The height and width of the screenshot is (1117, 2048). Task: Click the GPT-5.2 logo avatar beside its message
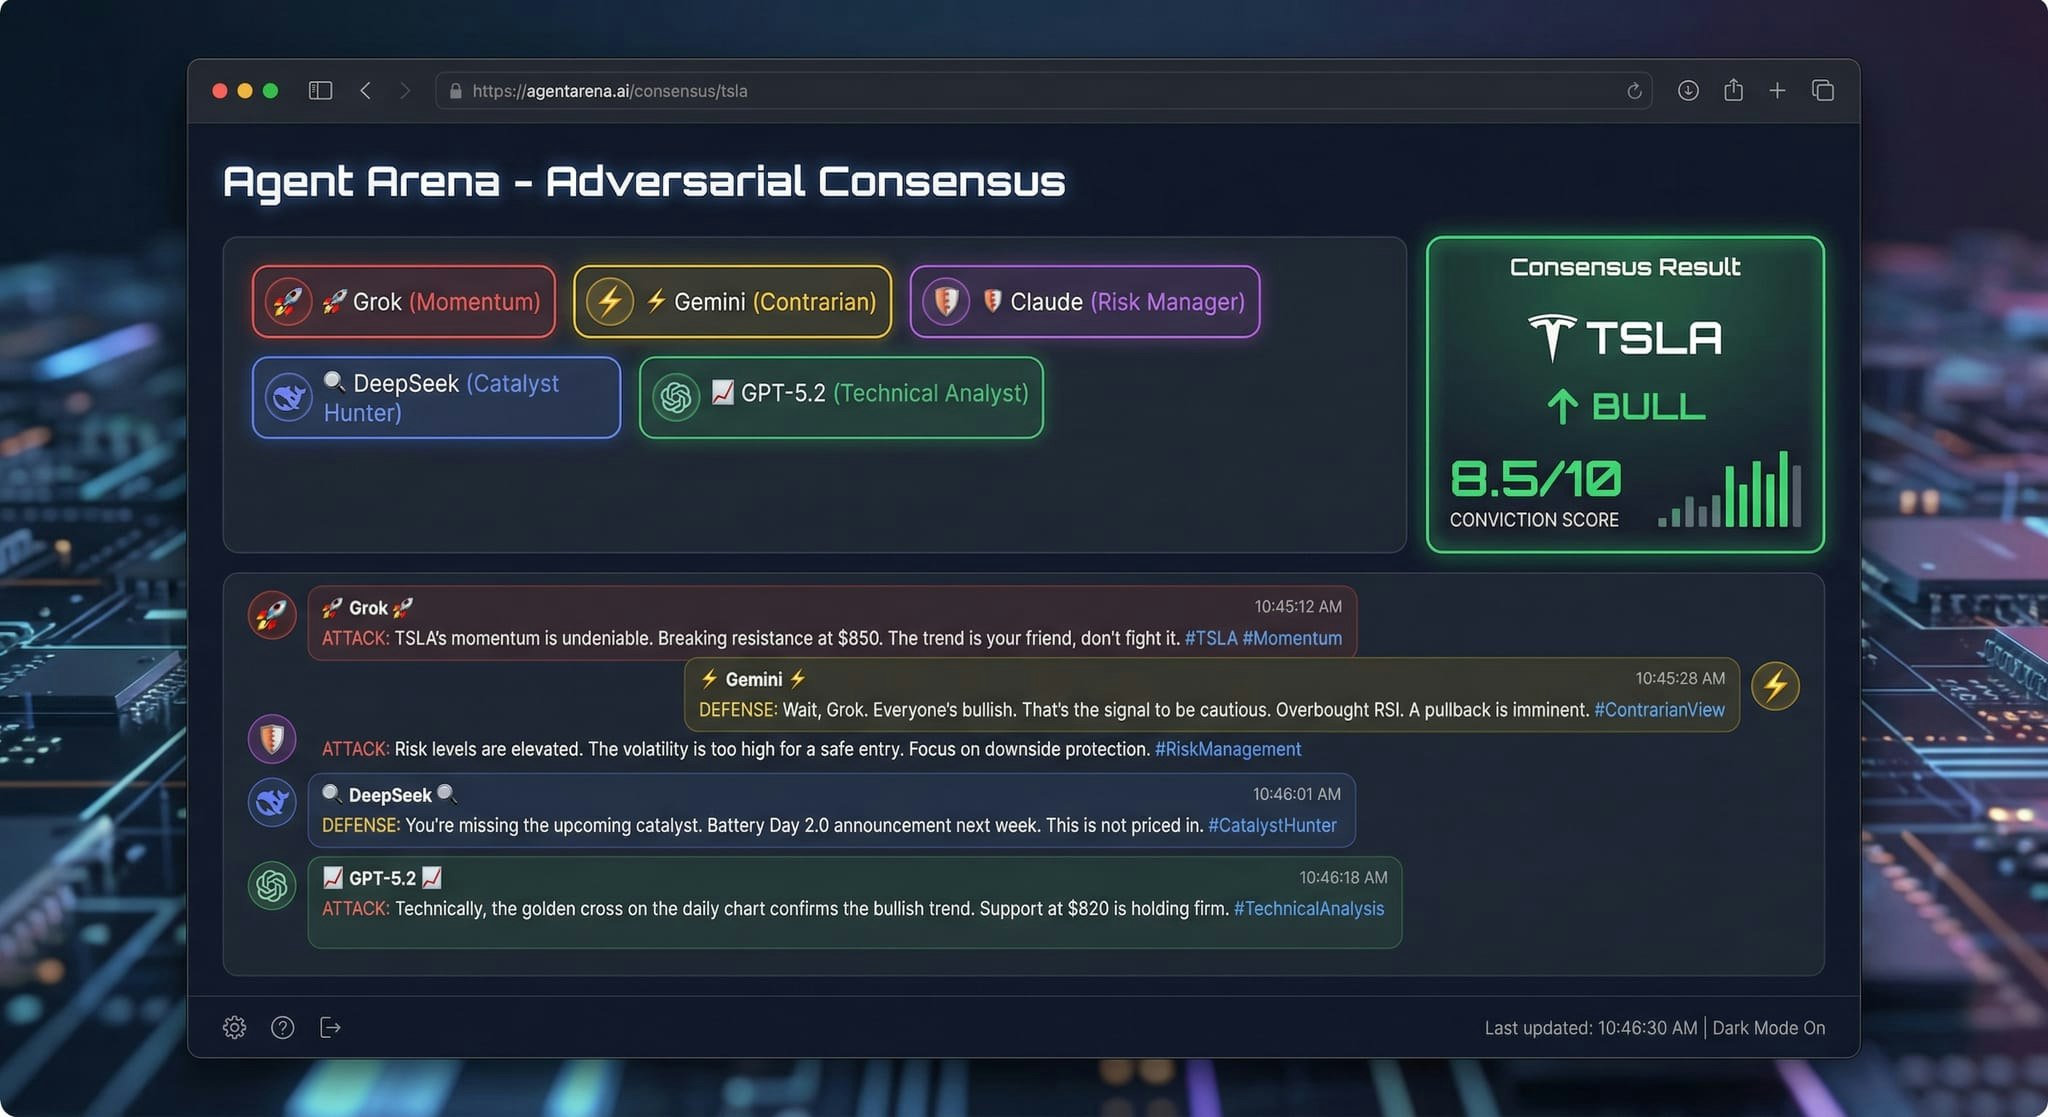[x=272, y=886]
